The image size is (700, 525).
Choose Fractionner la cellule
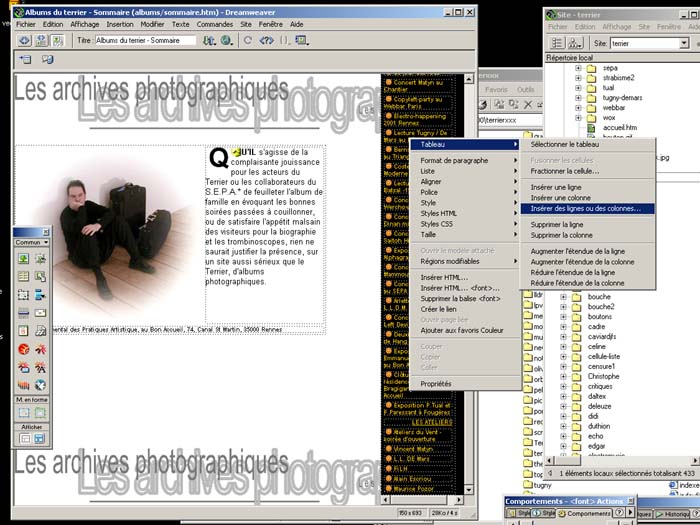tap(588, 171)
